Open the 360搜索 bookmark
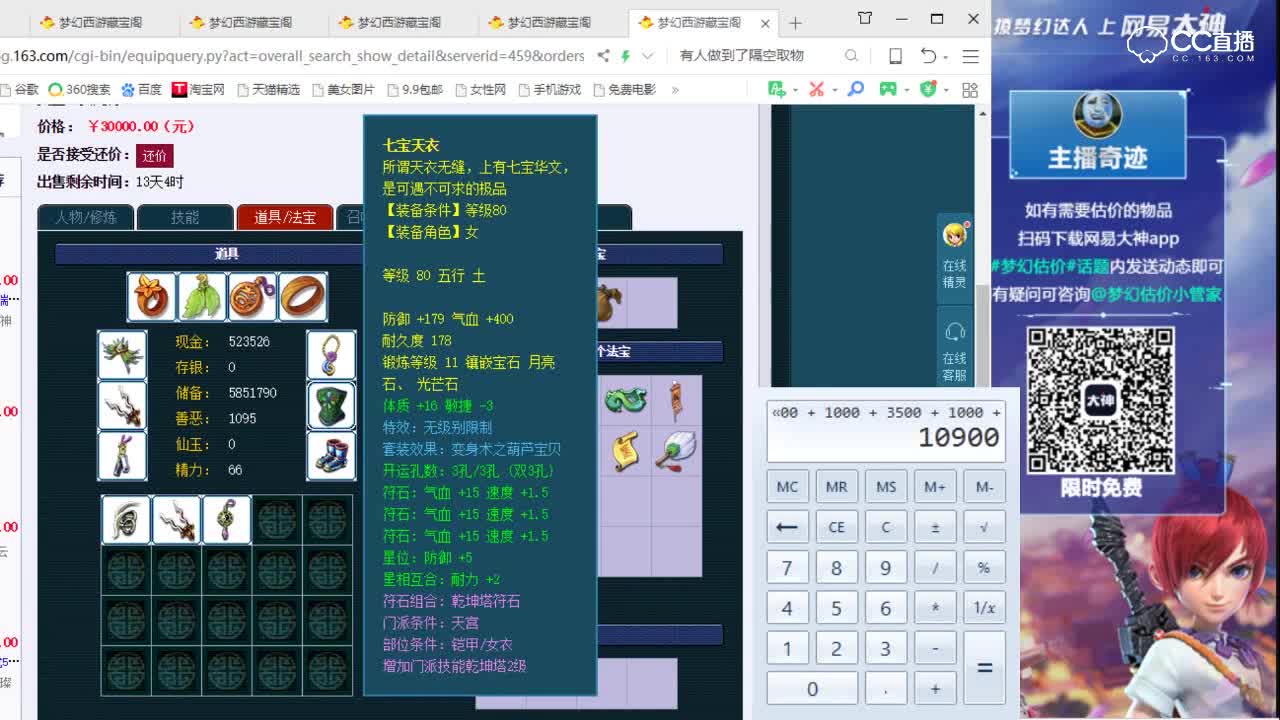 (x=79, y=90)
